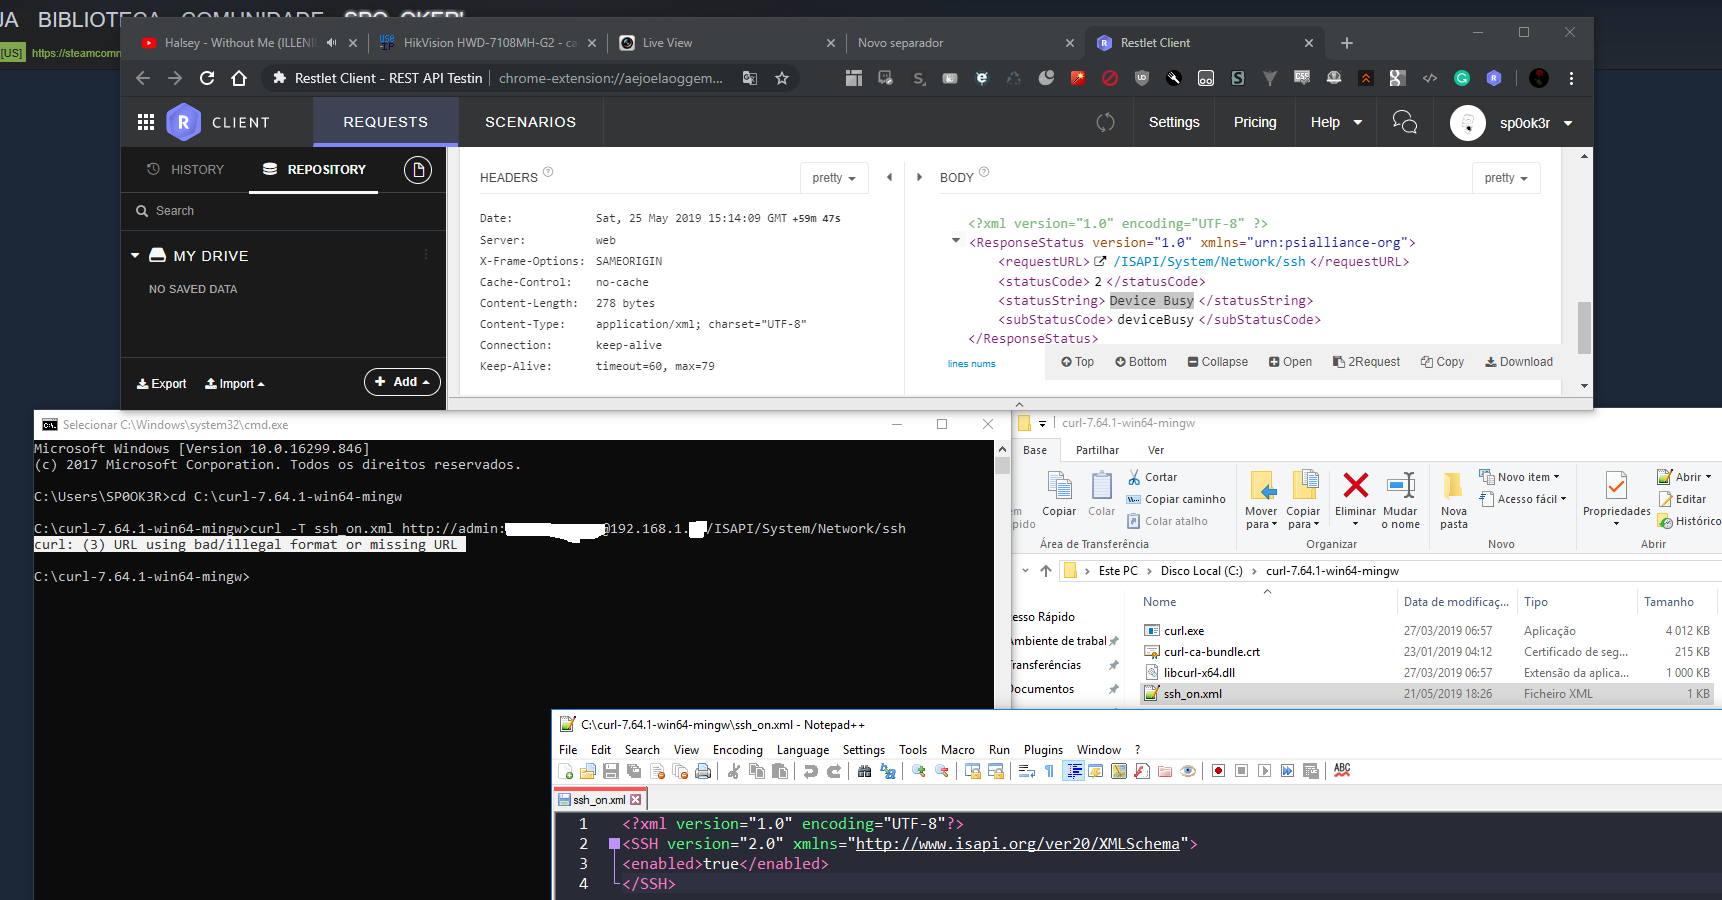Open Encoding menu in Notepad++
1722x900 pixels.
click(x=737, y=750)
